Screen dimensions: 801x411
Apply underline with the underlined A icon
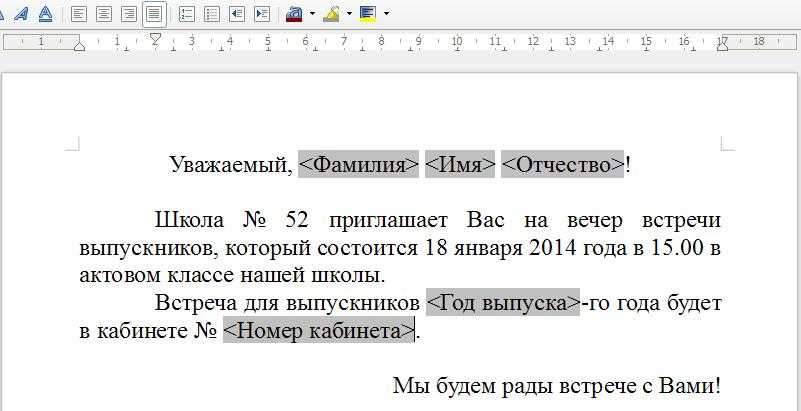click(46, 14)
